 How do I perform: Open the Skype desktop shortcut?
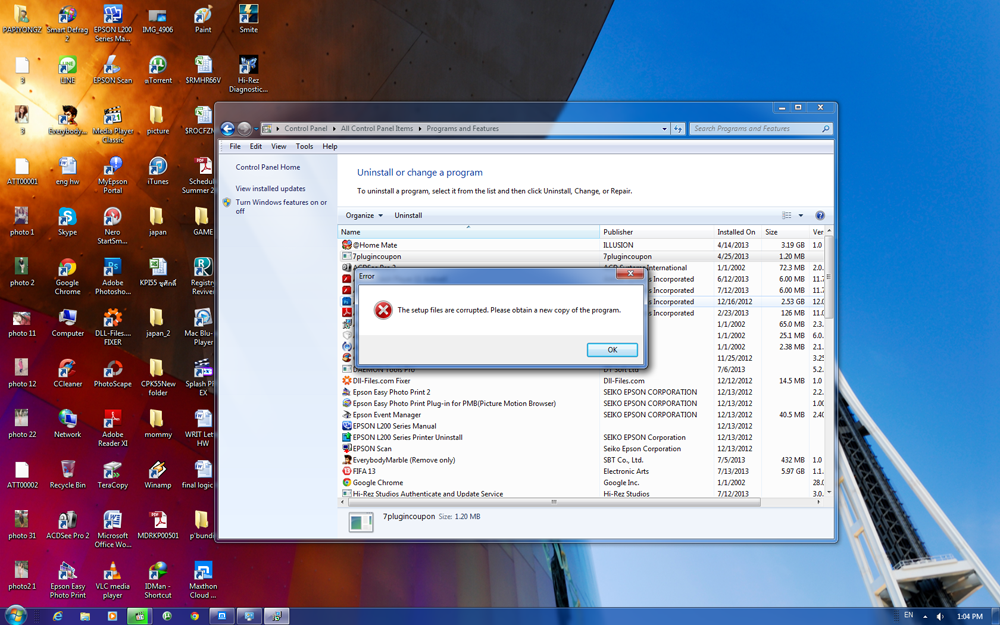point(68,221)
